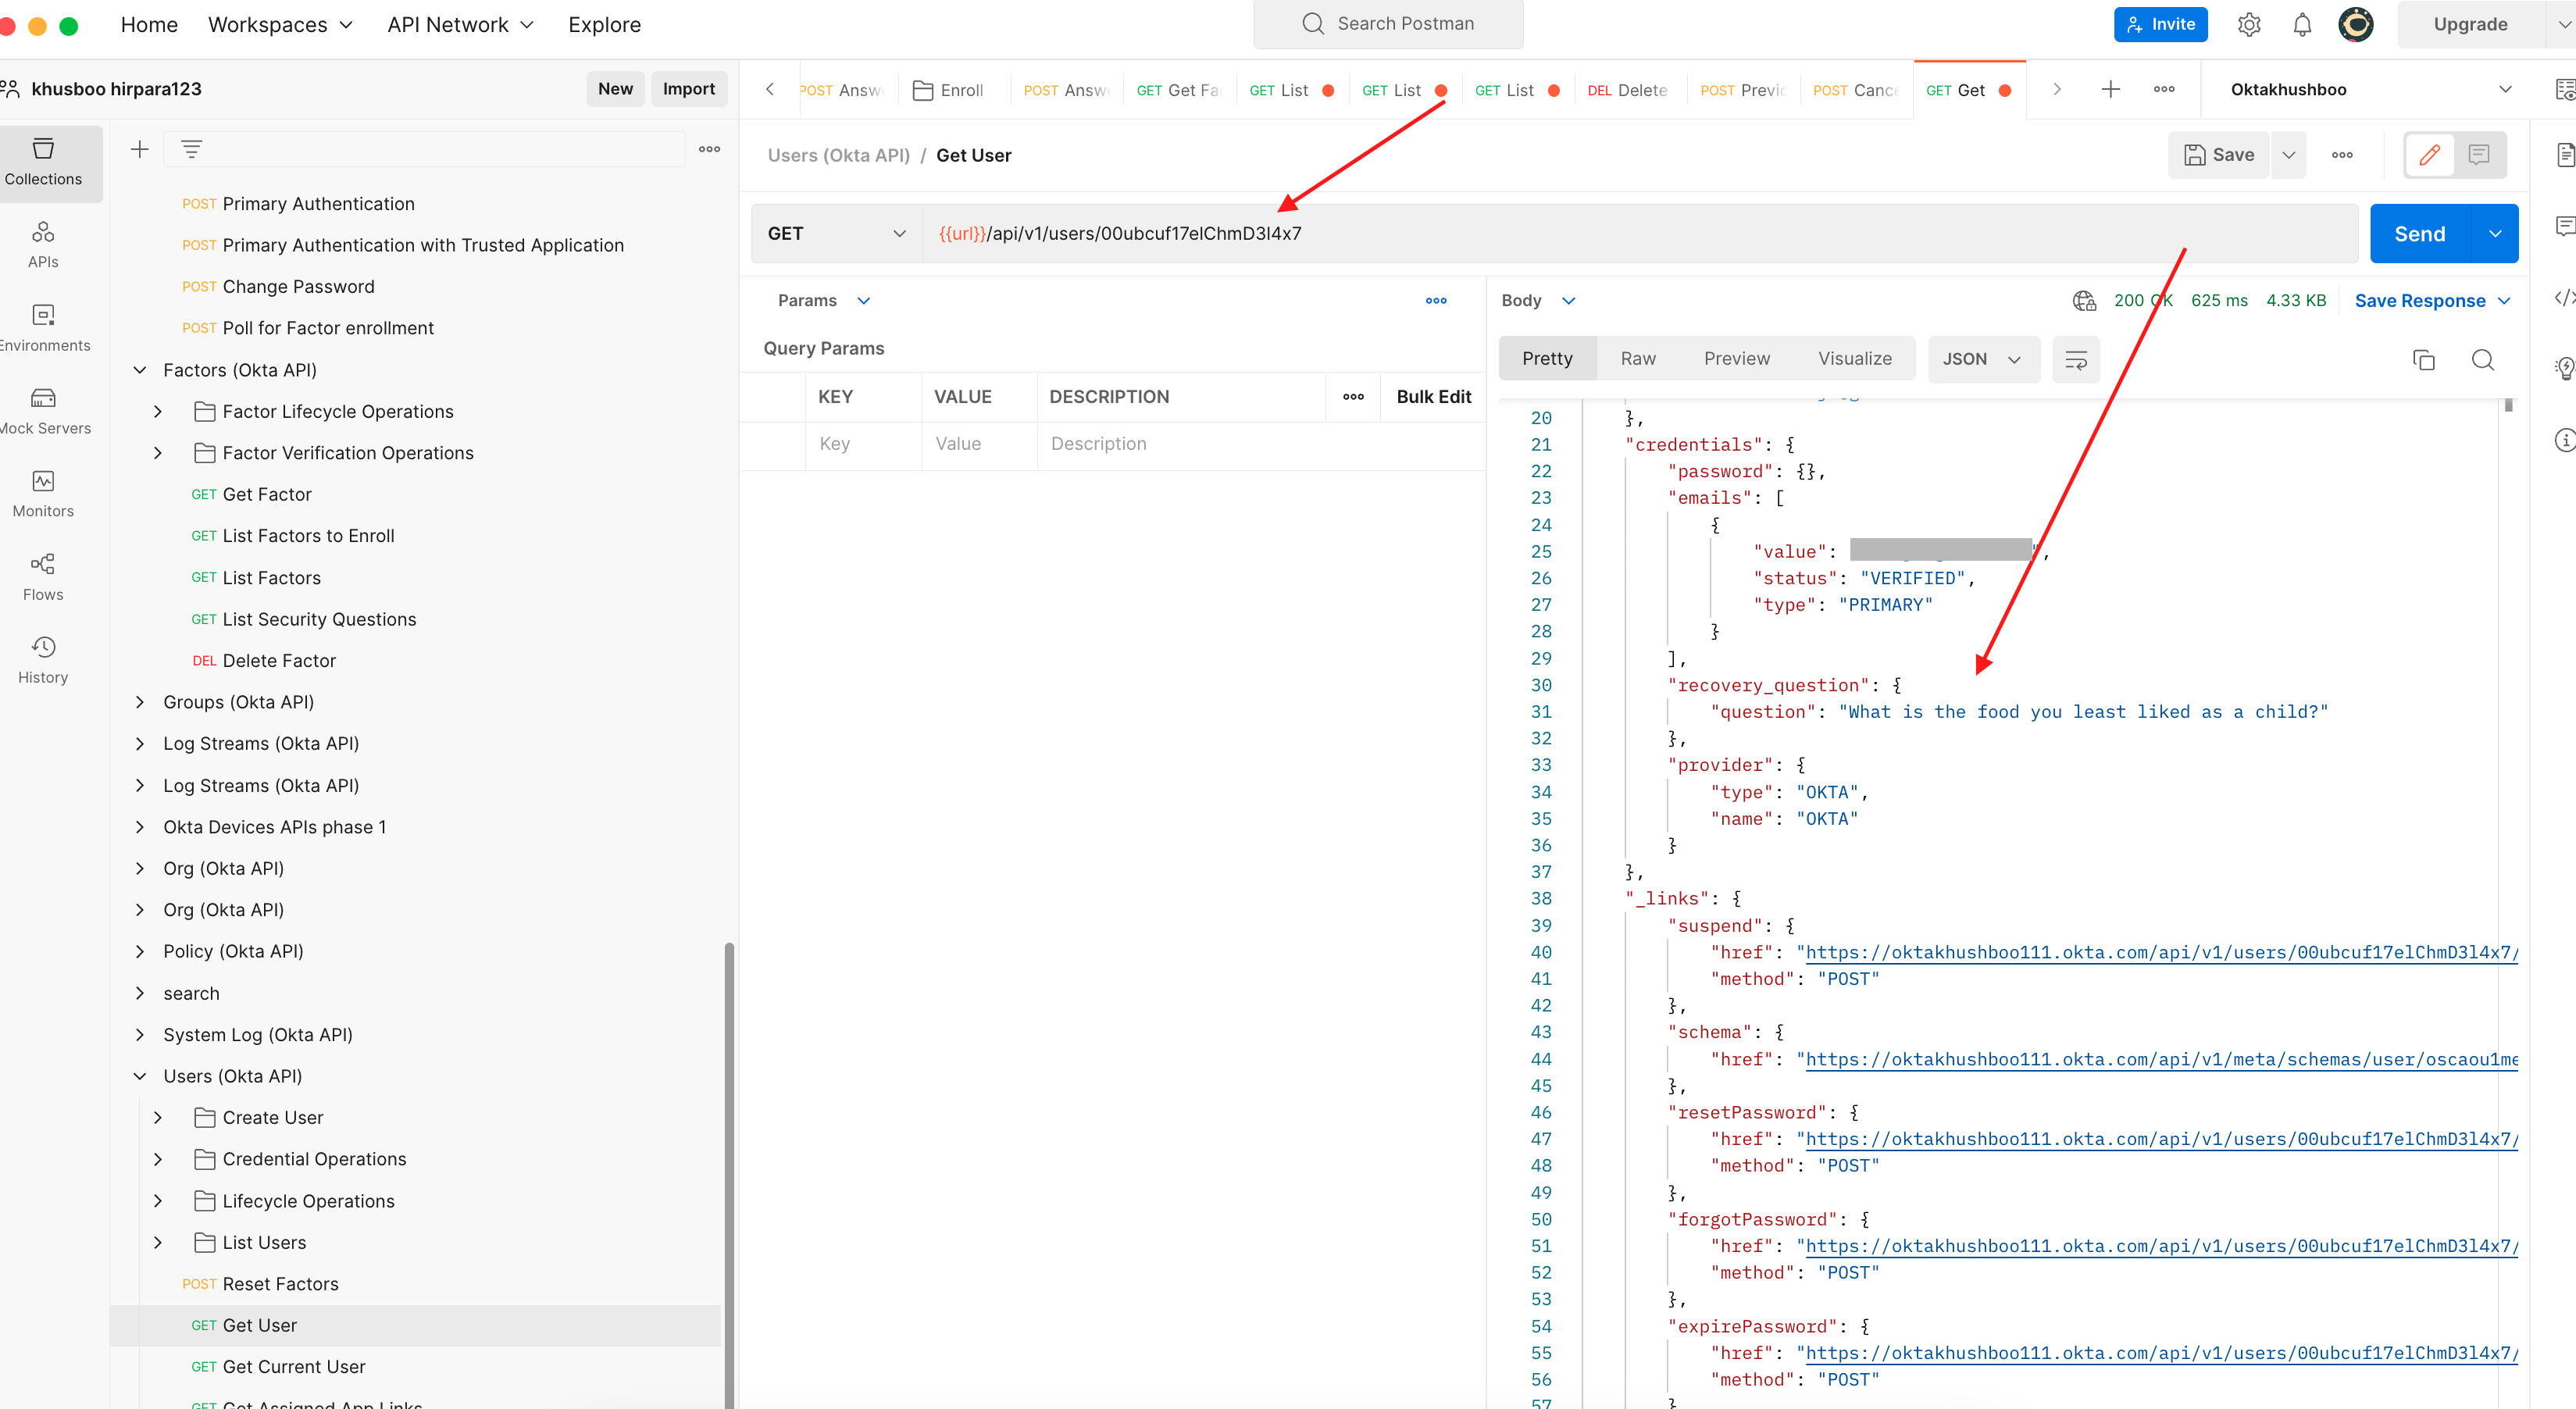Click the Send button
2576x1409 pixels.
tap(2419, 234)
